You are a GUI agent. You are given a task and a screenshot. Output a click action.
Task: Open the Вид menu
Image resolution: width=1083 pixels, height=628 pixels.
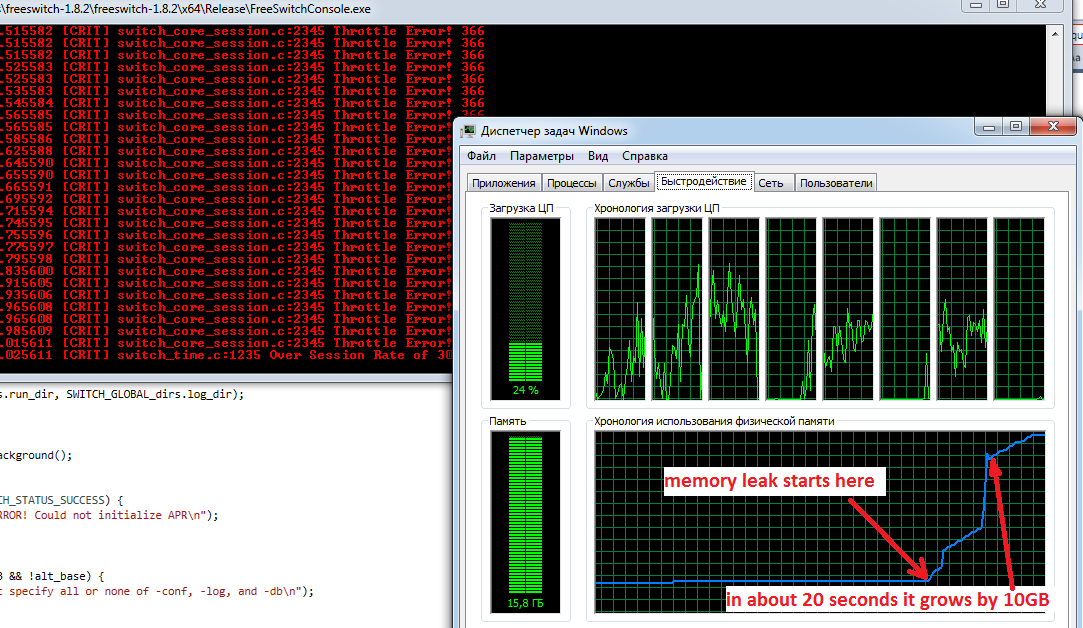[598, 155]
